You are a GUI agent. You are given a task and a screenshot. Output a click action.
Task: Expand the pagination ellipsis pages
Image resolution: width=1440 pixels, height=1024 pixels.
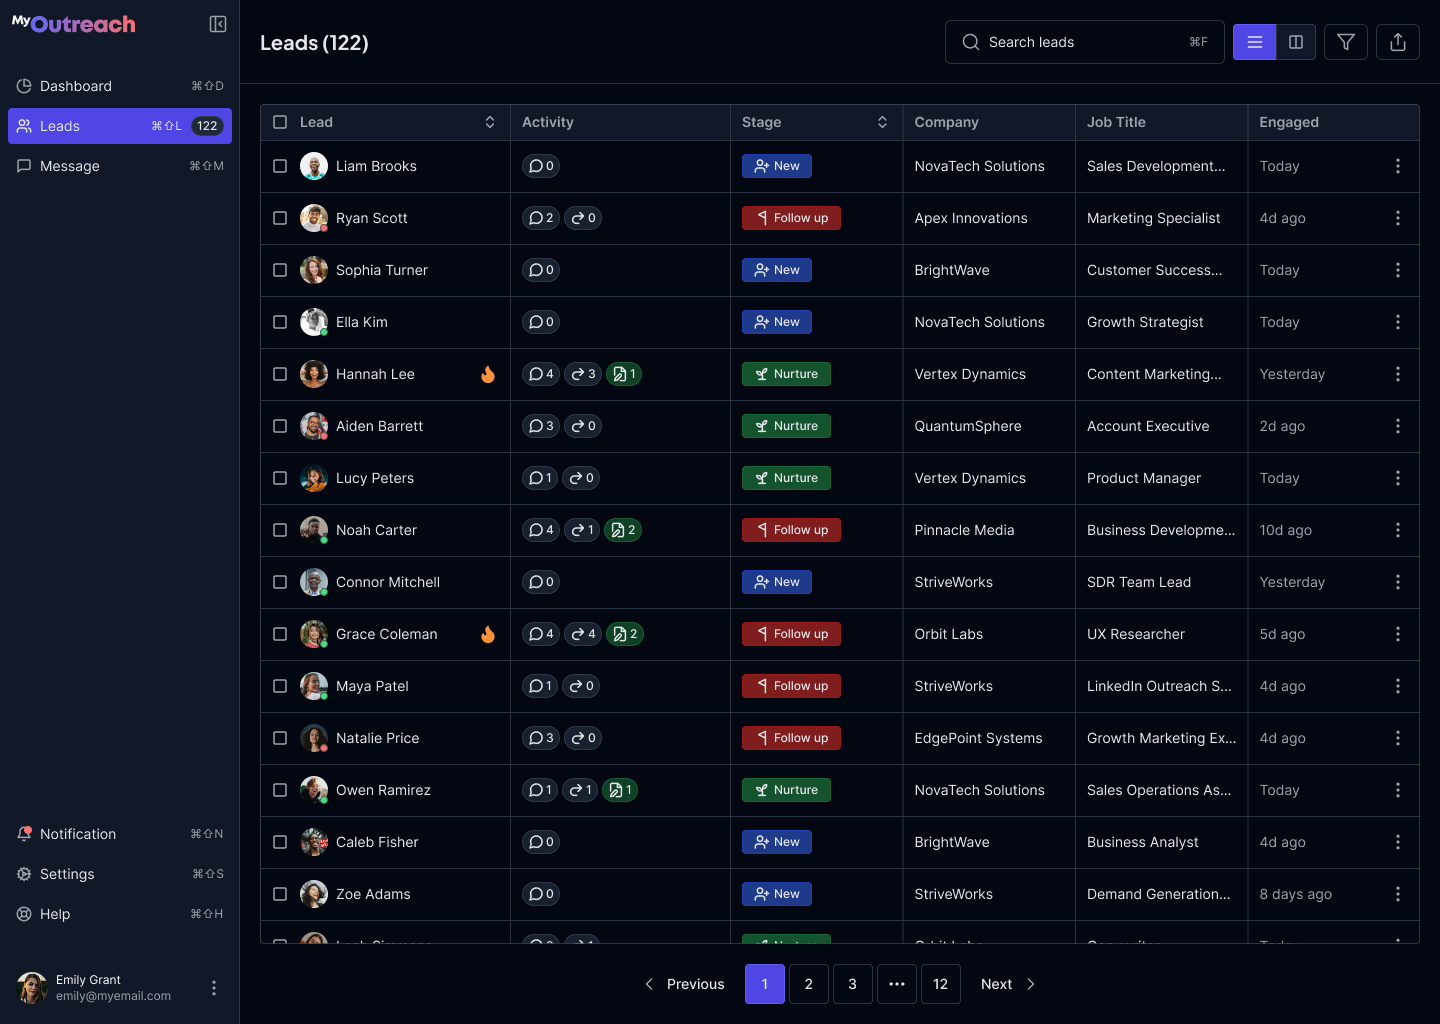897,984
